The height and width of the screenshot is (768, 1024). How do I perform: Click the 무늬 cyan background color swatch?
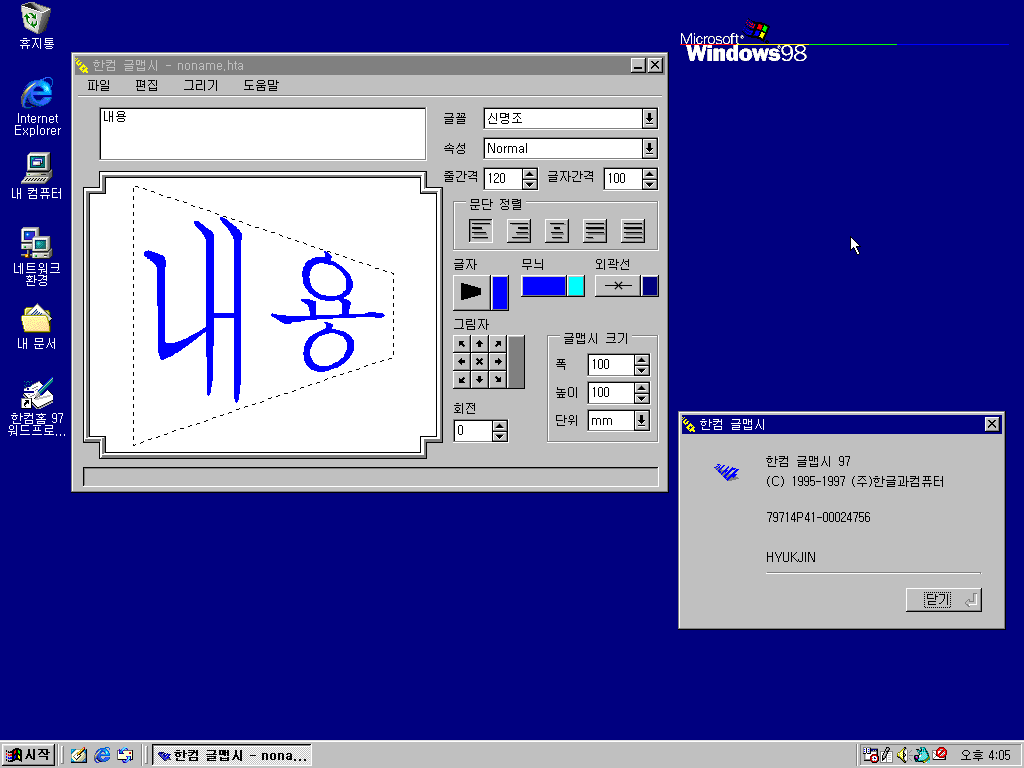pyautogui.click(x=576, y=286)
